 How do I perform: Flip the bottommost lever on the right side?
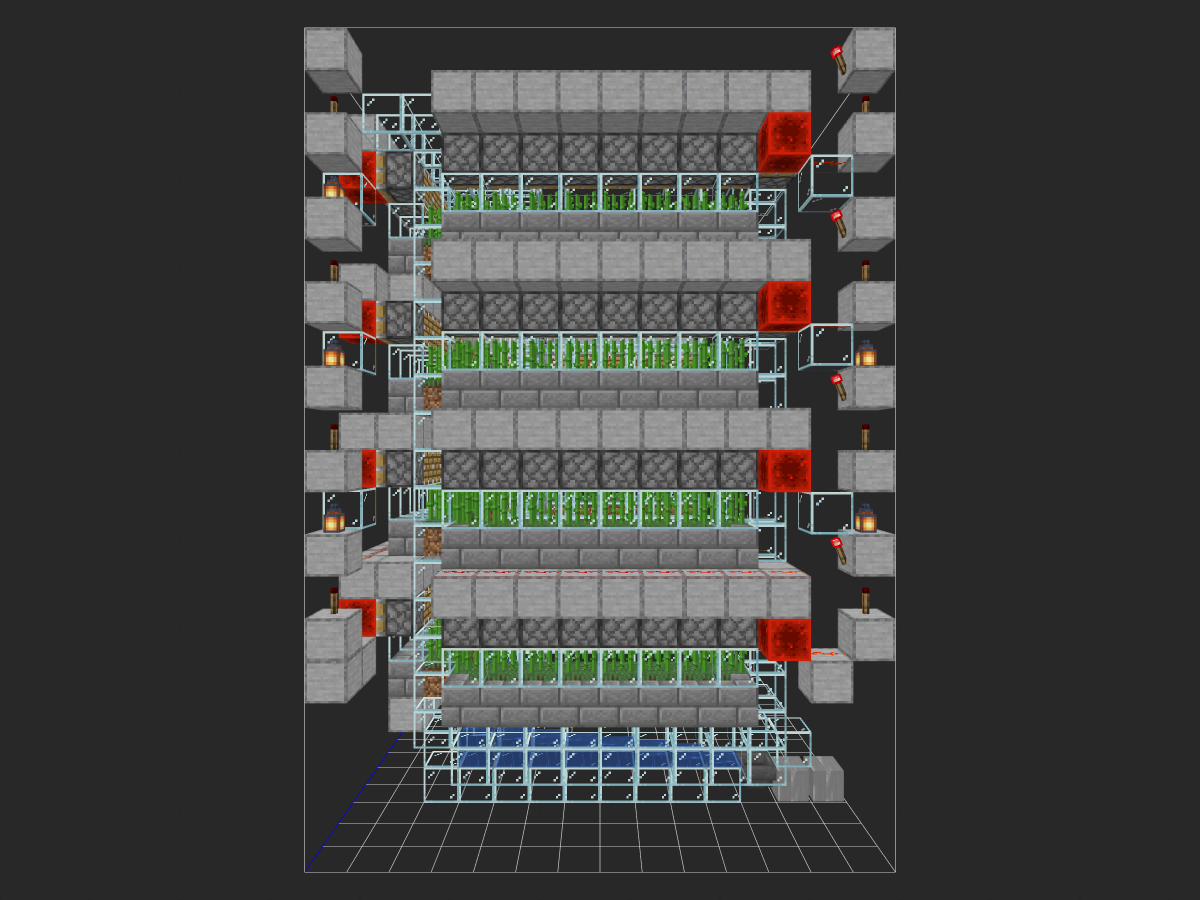point(839,550)
